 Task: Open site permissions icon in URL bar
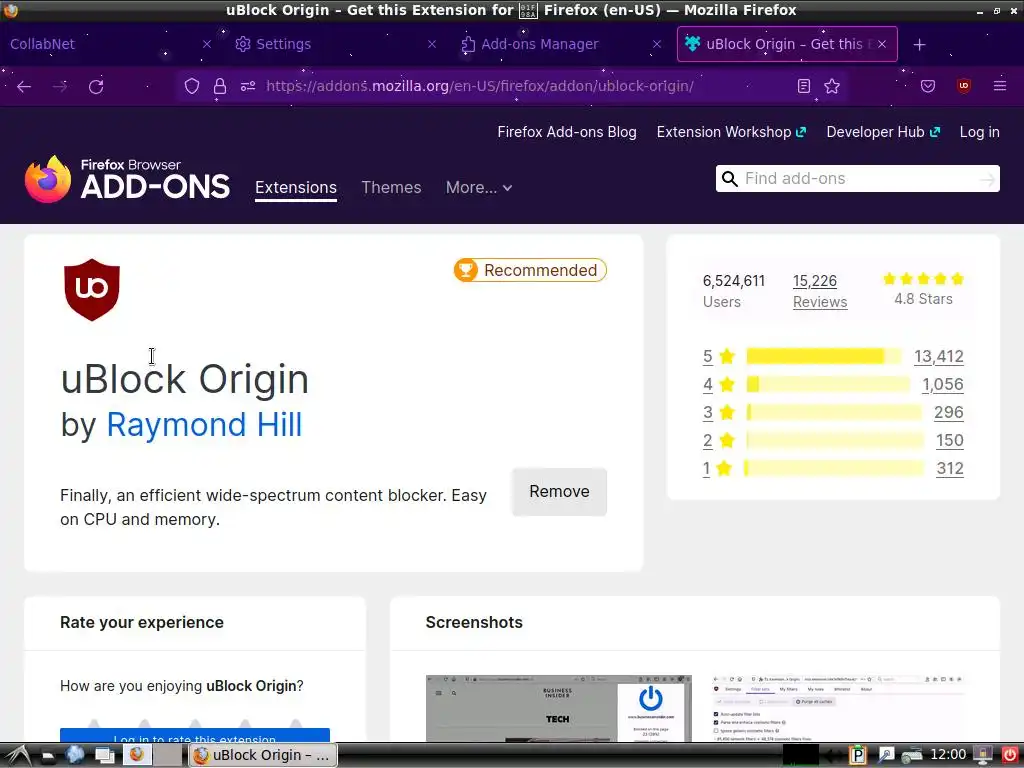248,86
